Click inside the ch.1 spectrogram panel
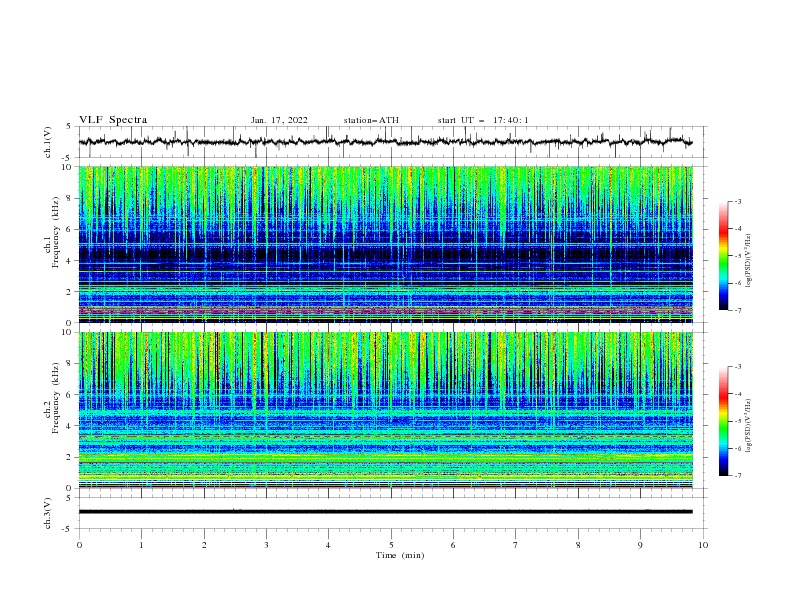 [385, 244]
